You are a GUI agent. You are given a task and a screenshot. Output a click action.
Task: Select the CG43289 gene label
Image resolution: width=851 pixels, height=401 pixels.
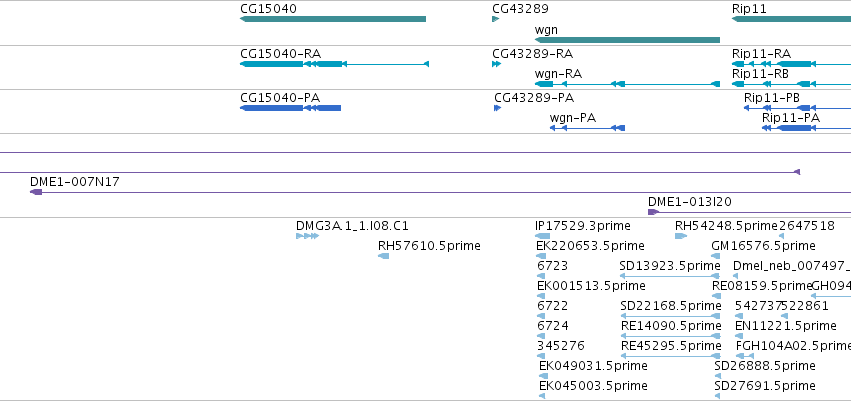(x=520, y=9)
